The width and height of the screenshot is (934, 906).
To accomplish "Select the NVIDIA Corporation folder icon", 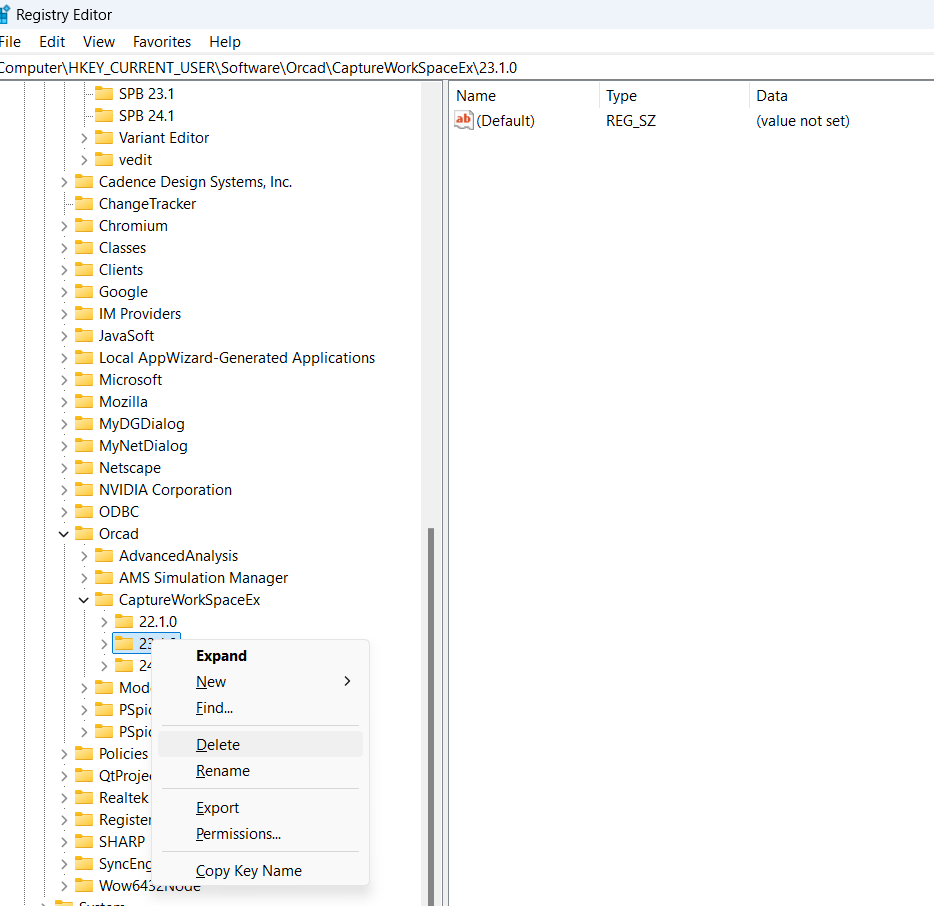I will (x=84, y=490).
